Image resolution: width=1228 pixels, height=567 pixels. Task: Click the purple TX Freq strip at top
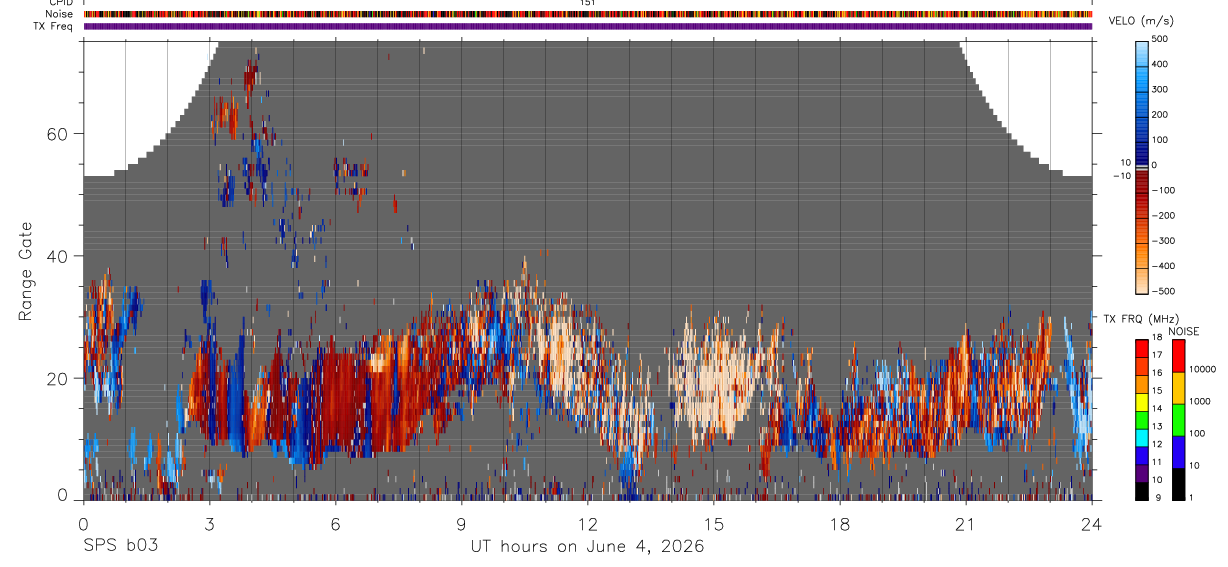588,26
